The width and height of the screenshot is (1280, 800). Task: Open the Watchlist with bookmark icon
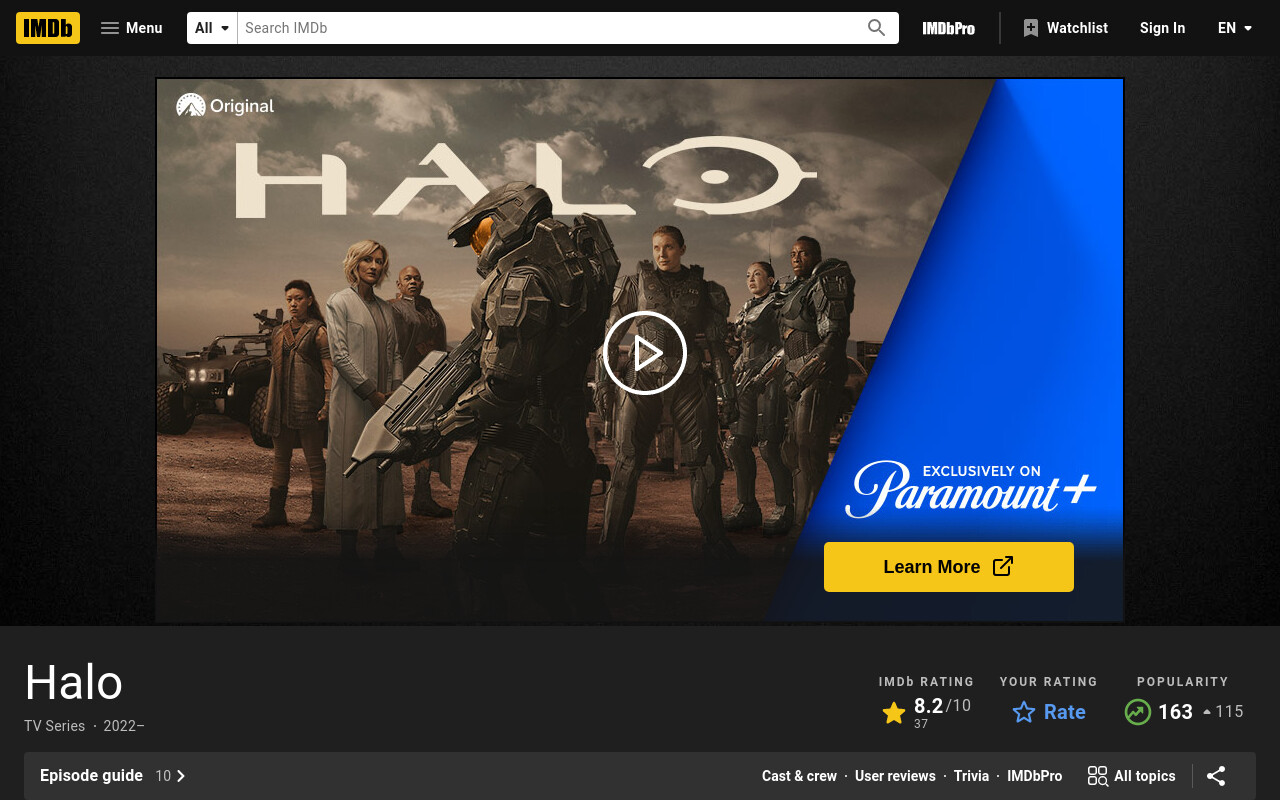click(1065, 28)
